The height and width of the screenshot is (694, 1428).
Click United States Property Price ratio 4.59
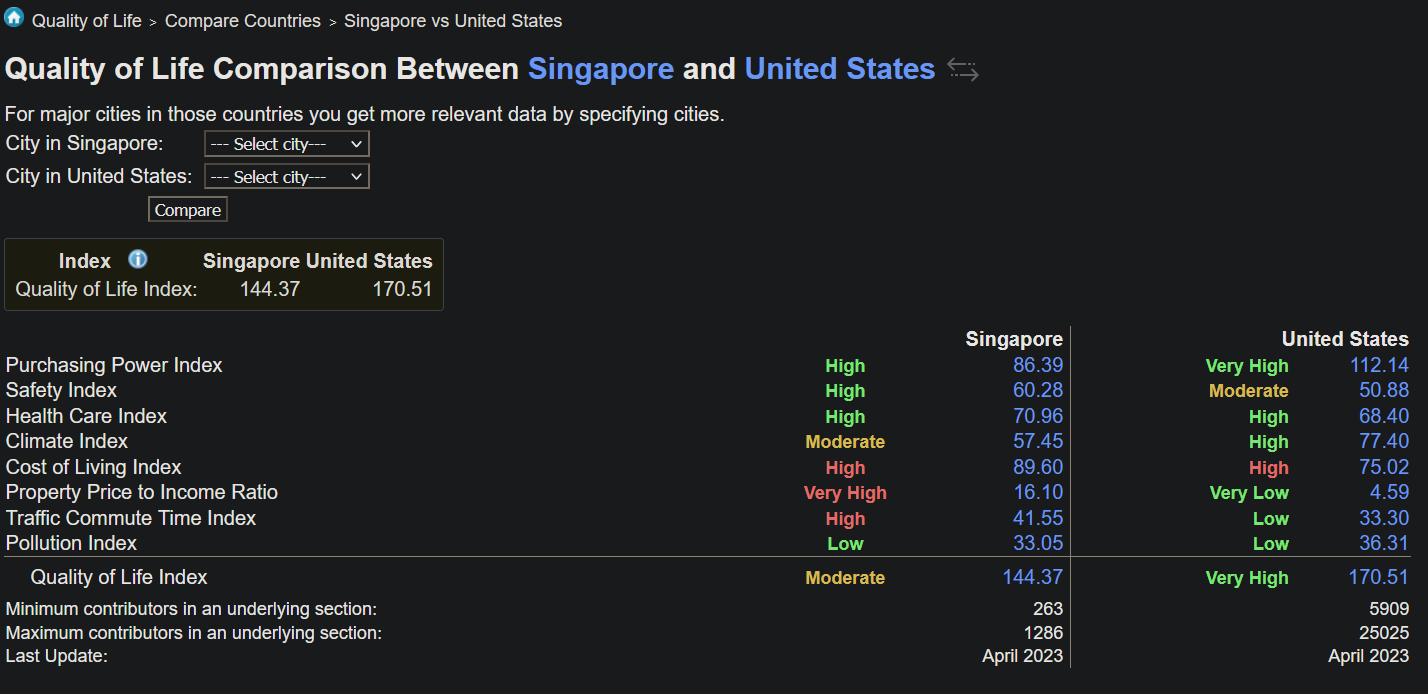1390,492
